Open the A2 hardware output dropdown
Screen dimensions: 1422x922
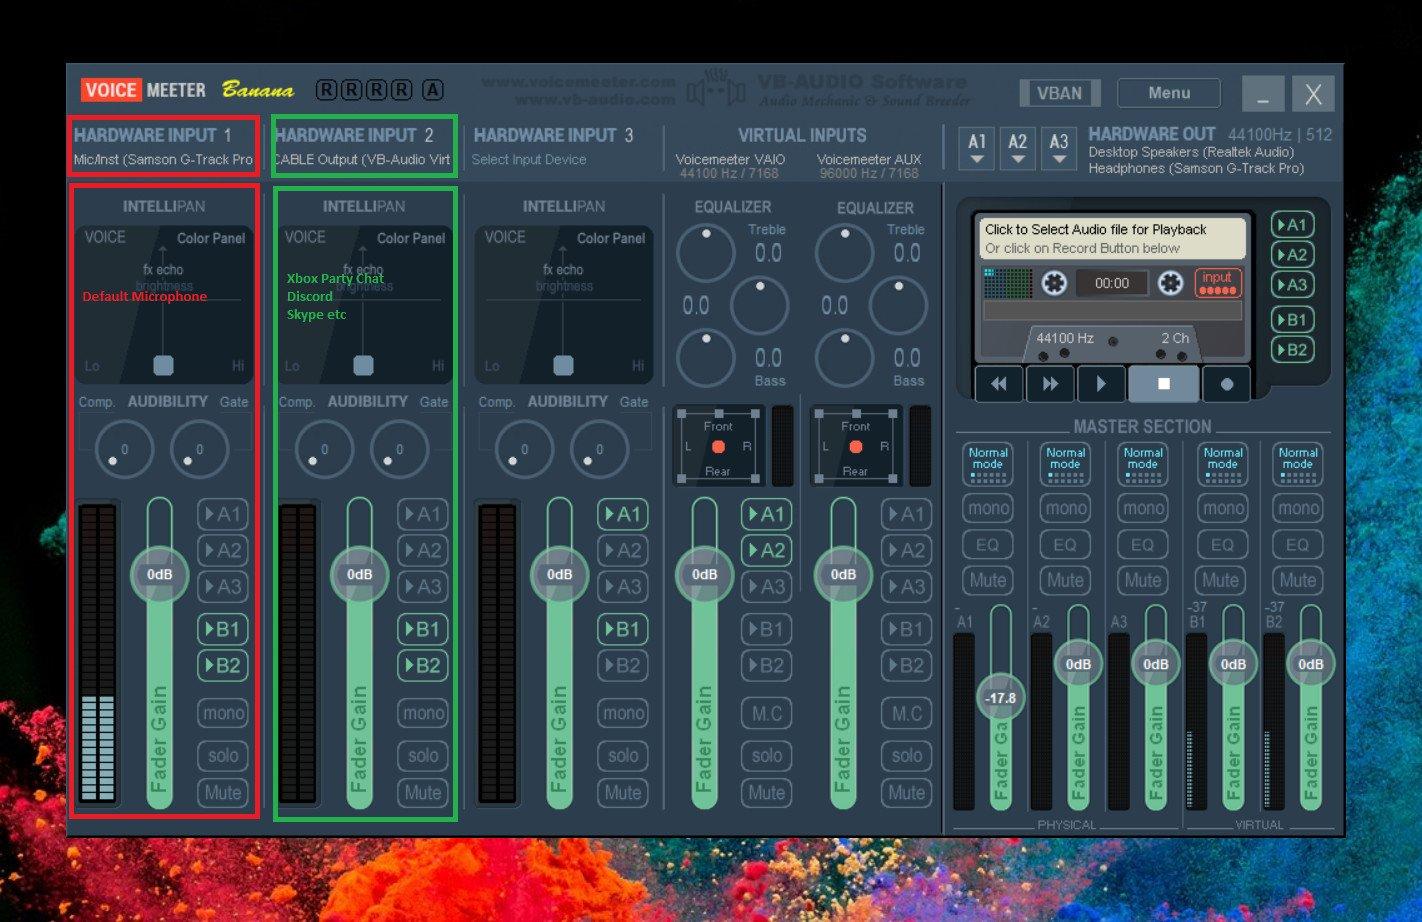click(x=1017, y=149)
